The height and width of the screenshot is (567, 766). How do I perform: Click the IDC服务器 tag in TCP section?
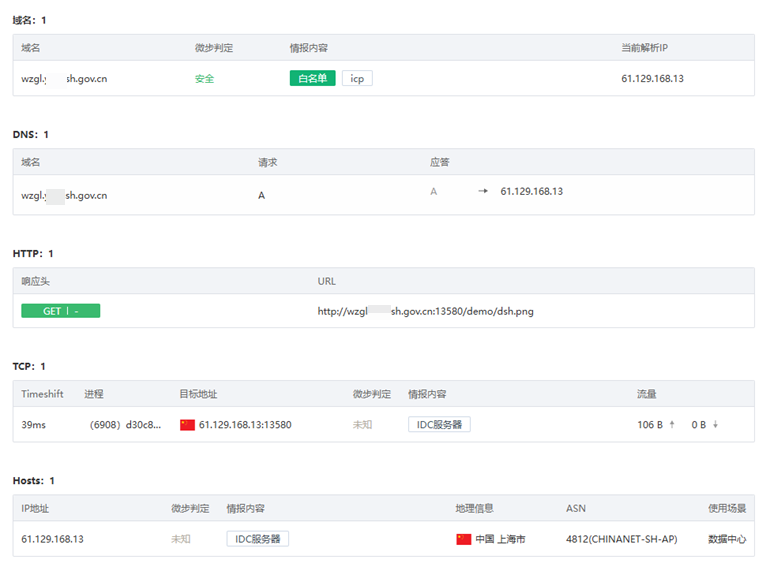(x=439, y=425)
